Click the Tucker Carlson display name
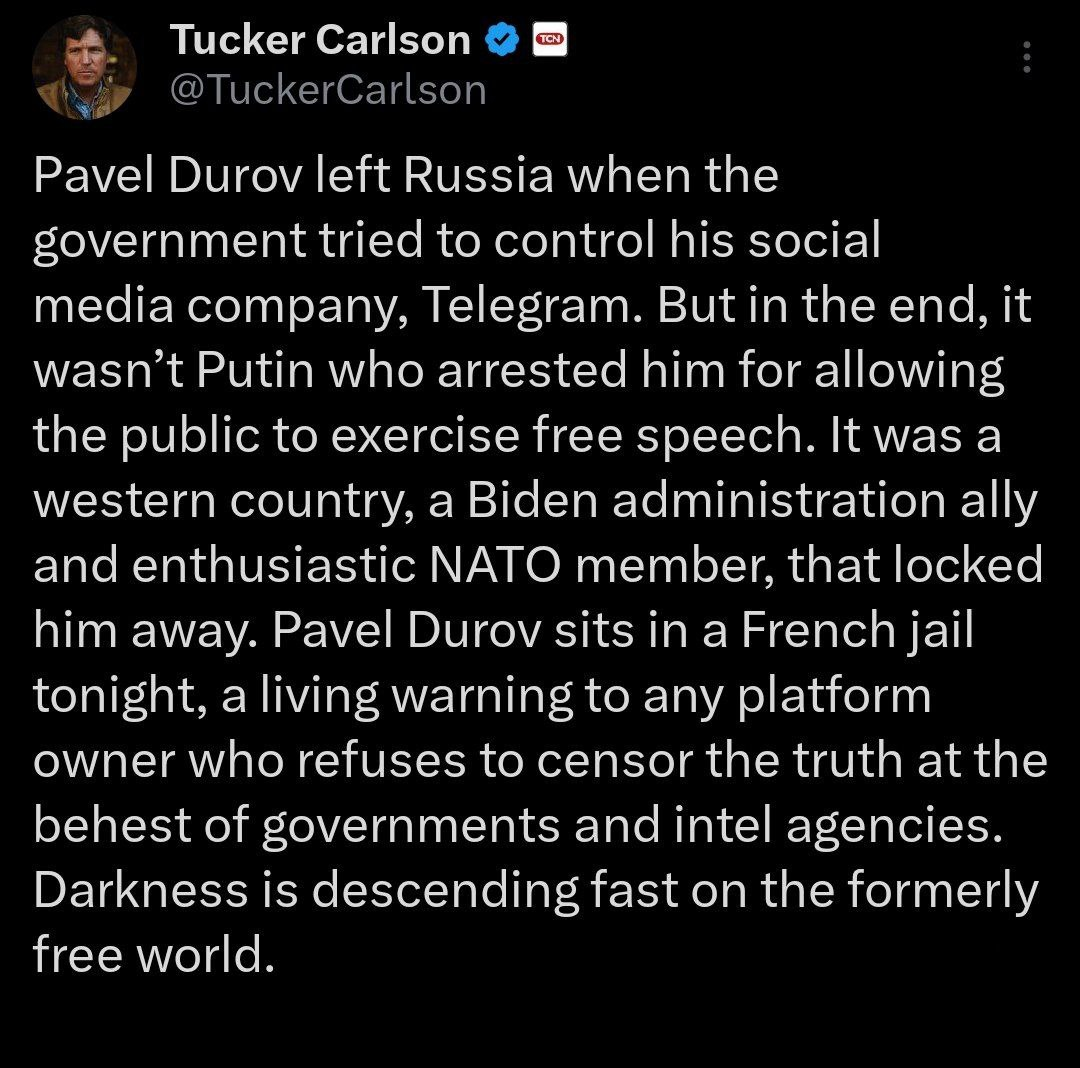 (x=320, y=39)
